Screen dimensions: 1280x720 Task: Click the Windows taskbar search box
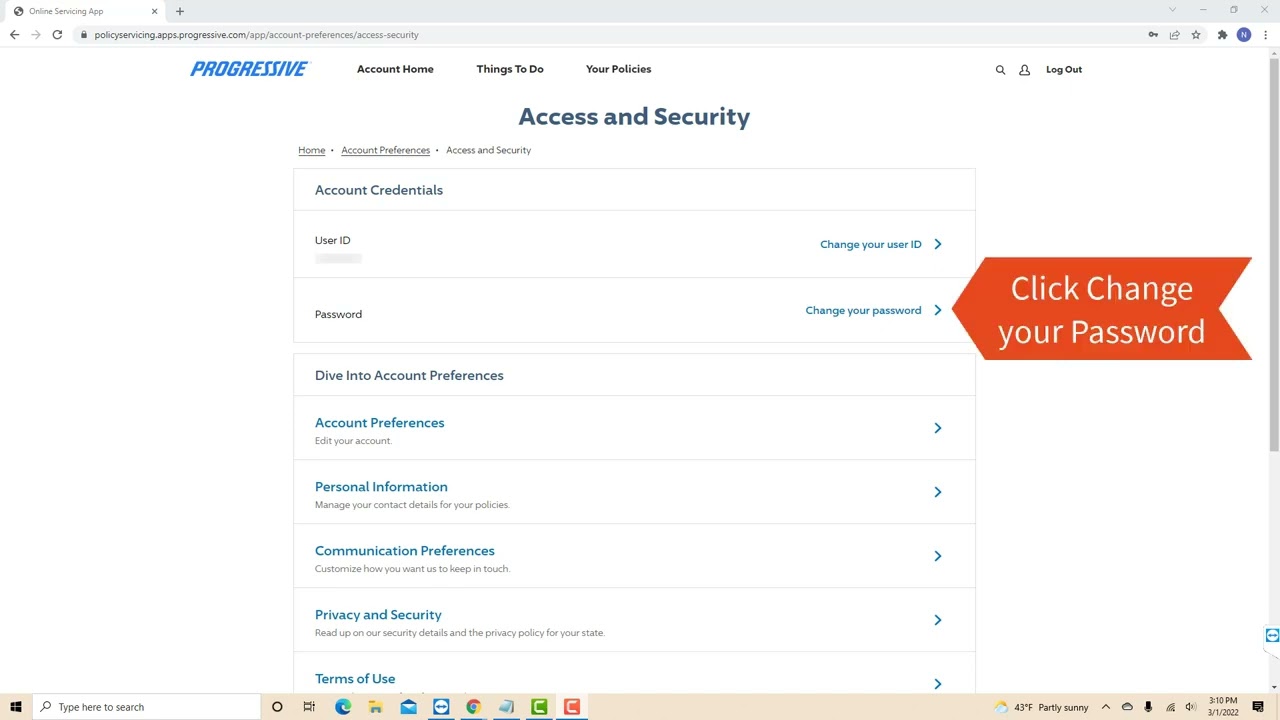tap(150, 707)
